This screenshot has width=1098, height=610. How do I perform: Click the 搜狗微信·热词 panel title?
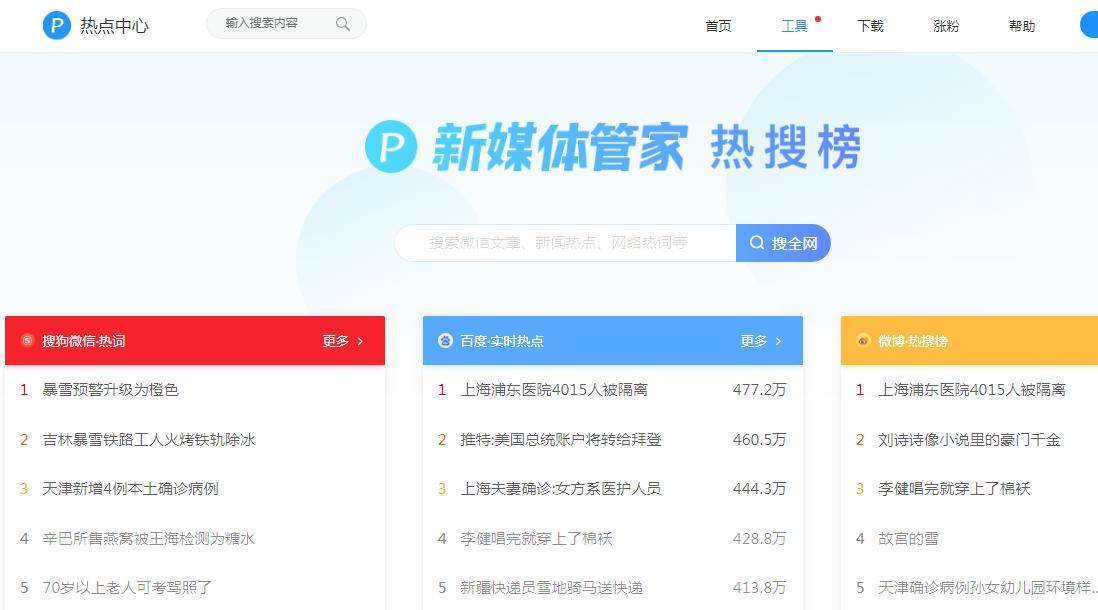[84, 341]
